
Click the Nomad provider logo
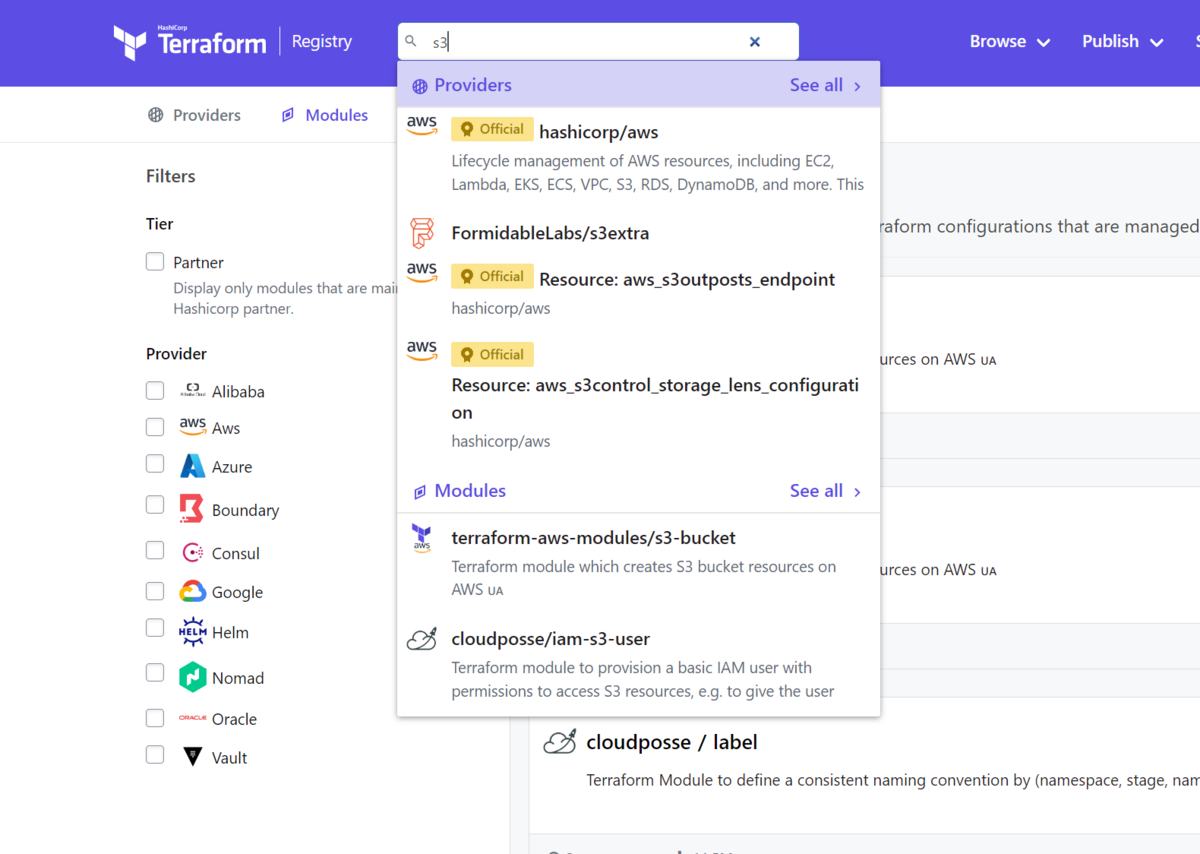pos(192,677)
